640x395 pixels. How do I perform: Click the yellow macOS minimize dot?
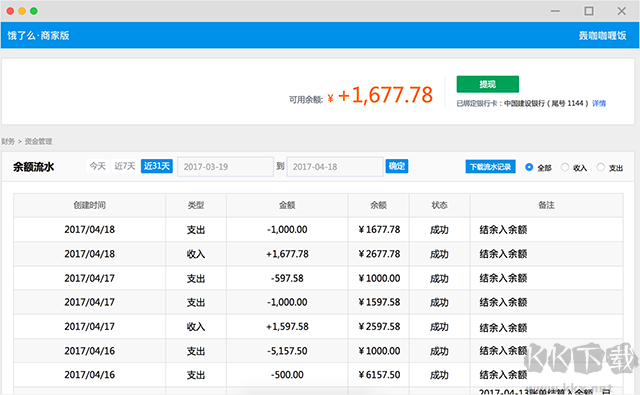22,11
